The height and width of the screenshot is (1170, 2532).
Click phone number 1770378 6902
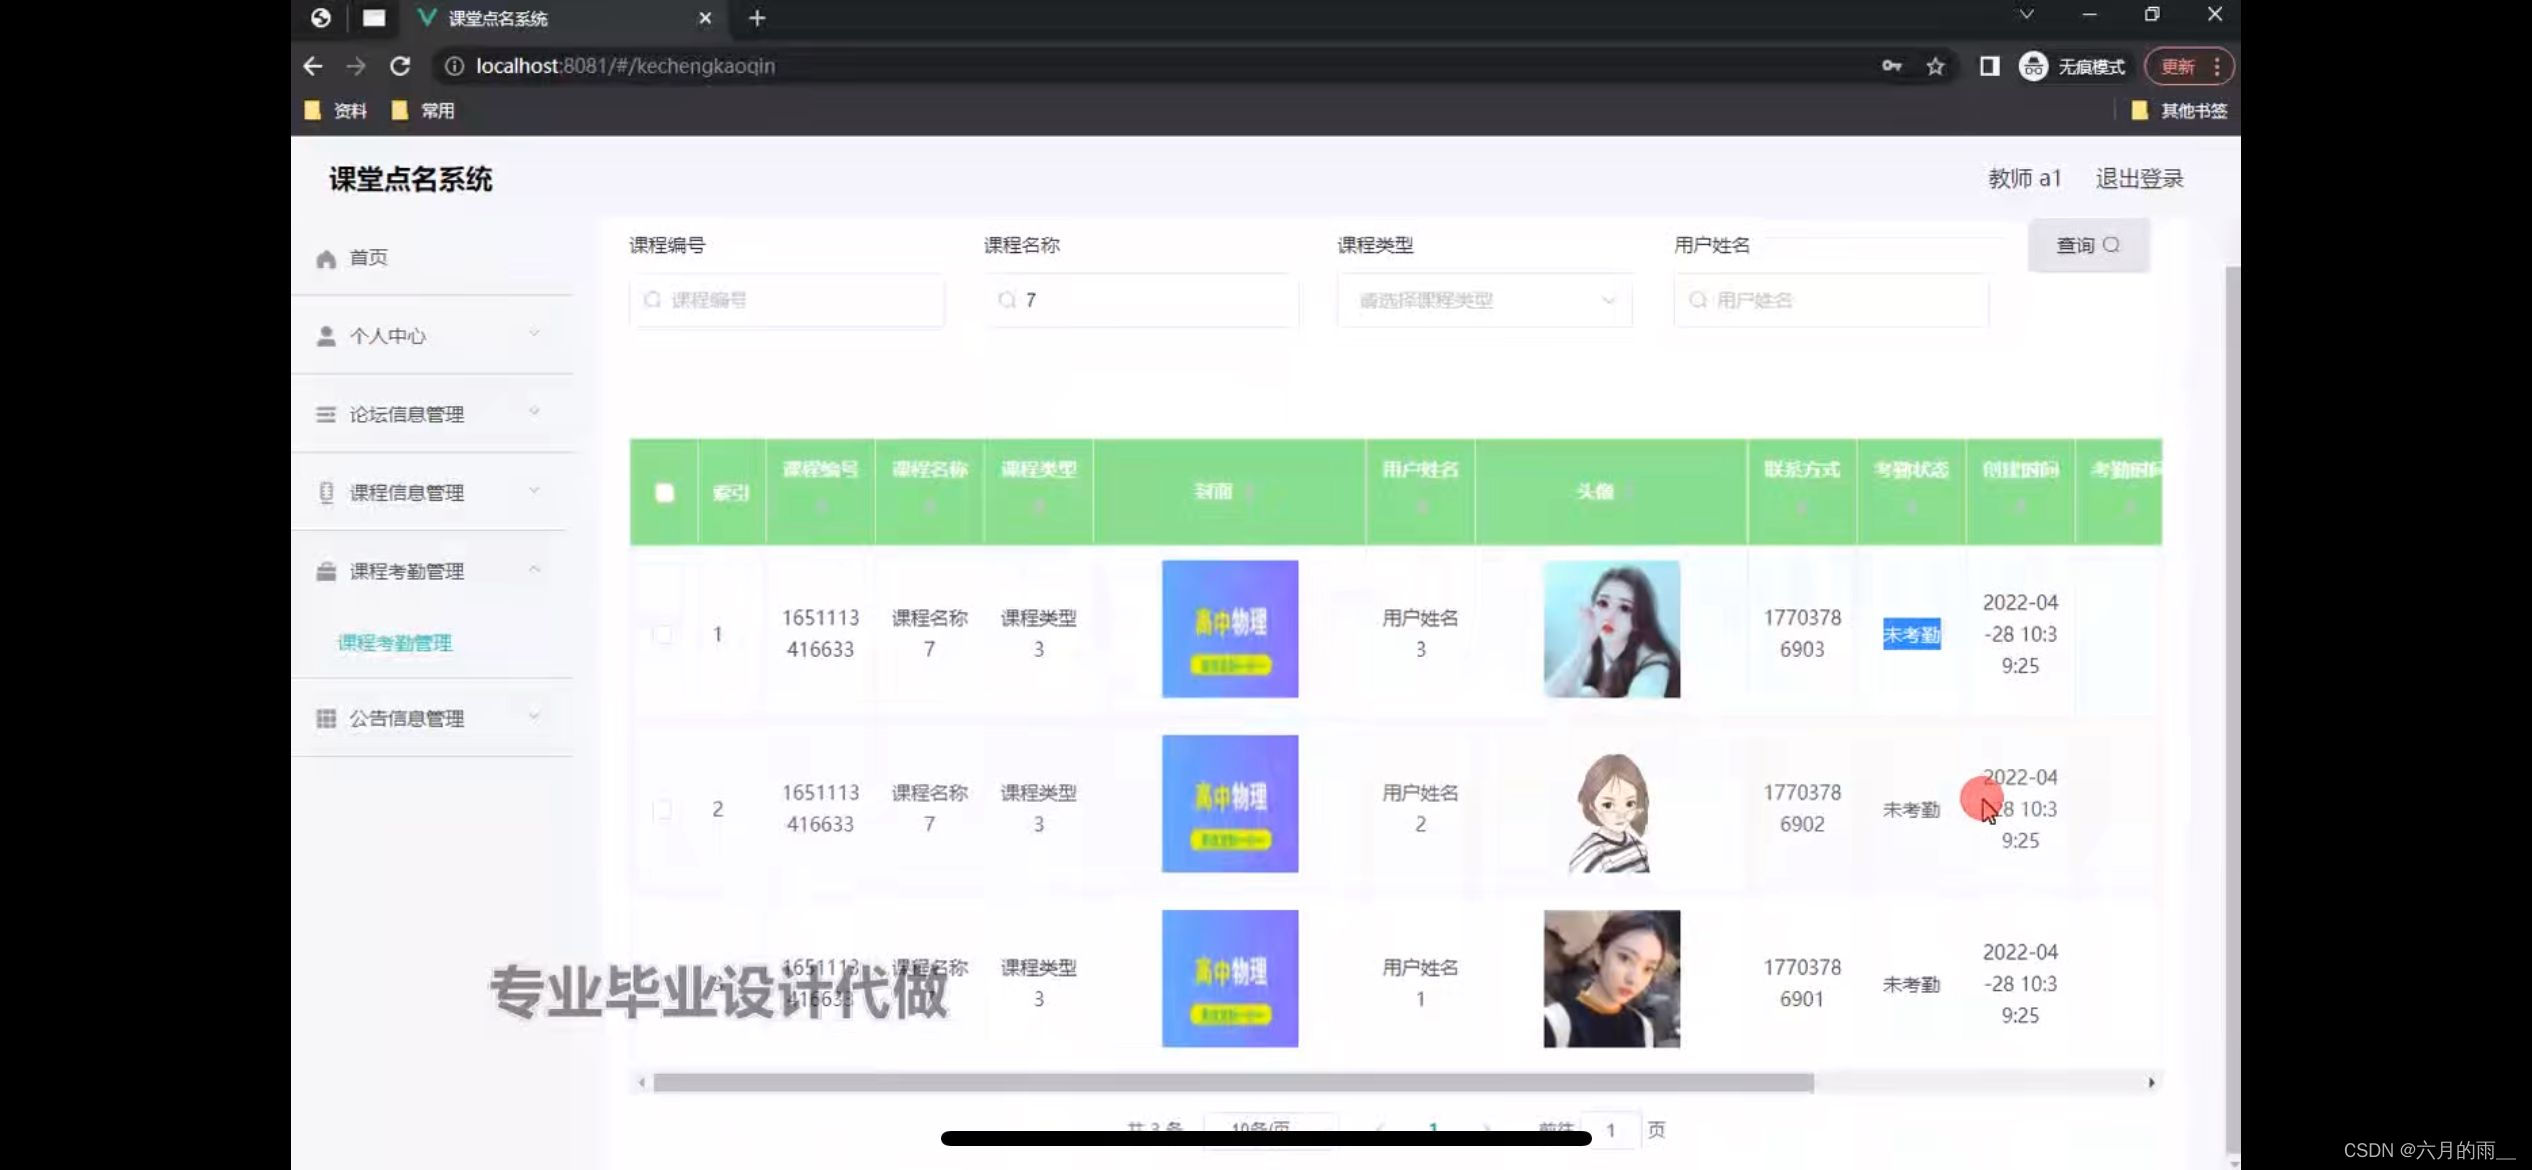(1802, 809)
